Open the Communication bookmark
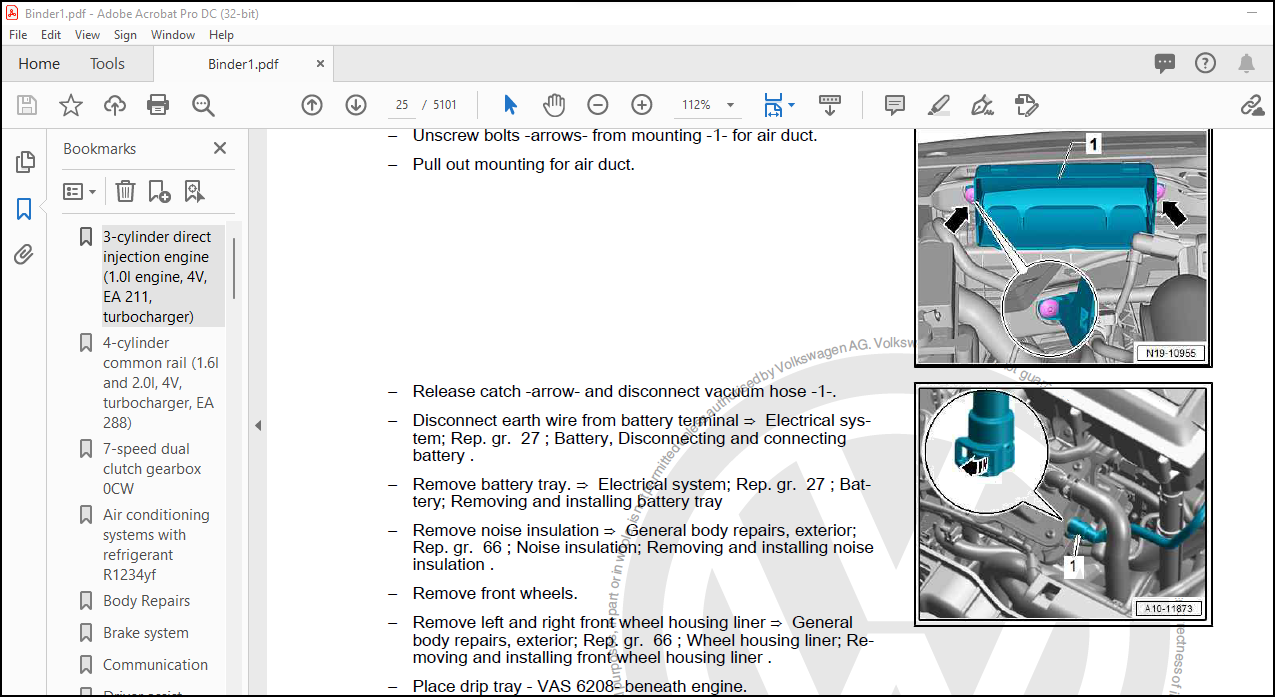Screen dimensions: 1275x697 (x=155, y=665)
